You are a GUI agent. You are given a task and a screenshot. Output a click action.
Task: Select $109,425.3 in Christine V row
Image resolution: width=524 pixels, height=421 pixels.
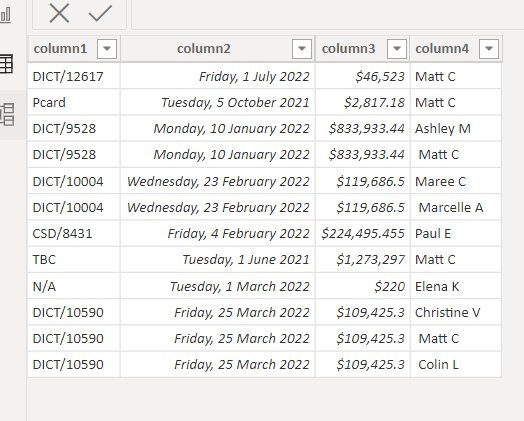[x=363, y=312]
